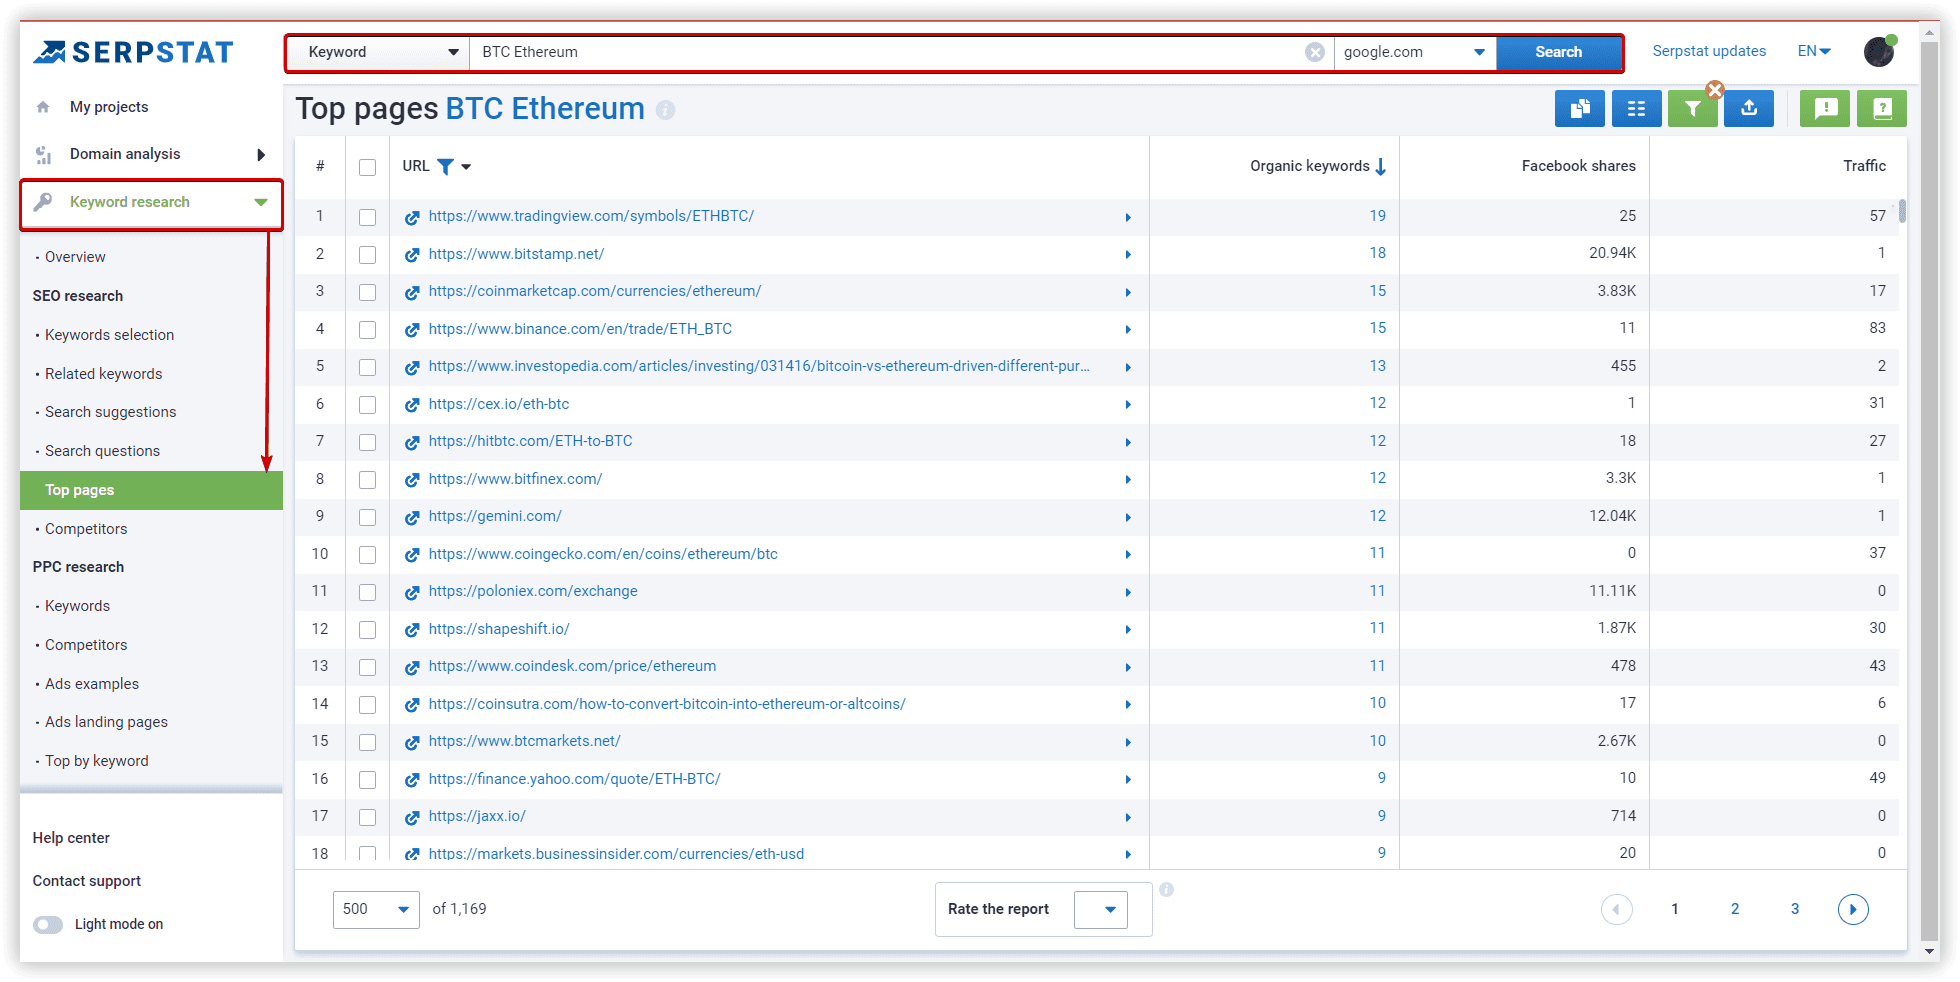Image resolution: width=1960 pixels, height=982 pixels.
Task: Click the Traffic column header
Action: [x=1864, y=166]
